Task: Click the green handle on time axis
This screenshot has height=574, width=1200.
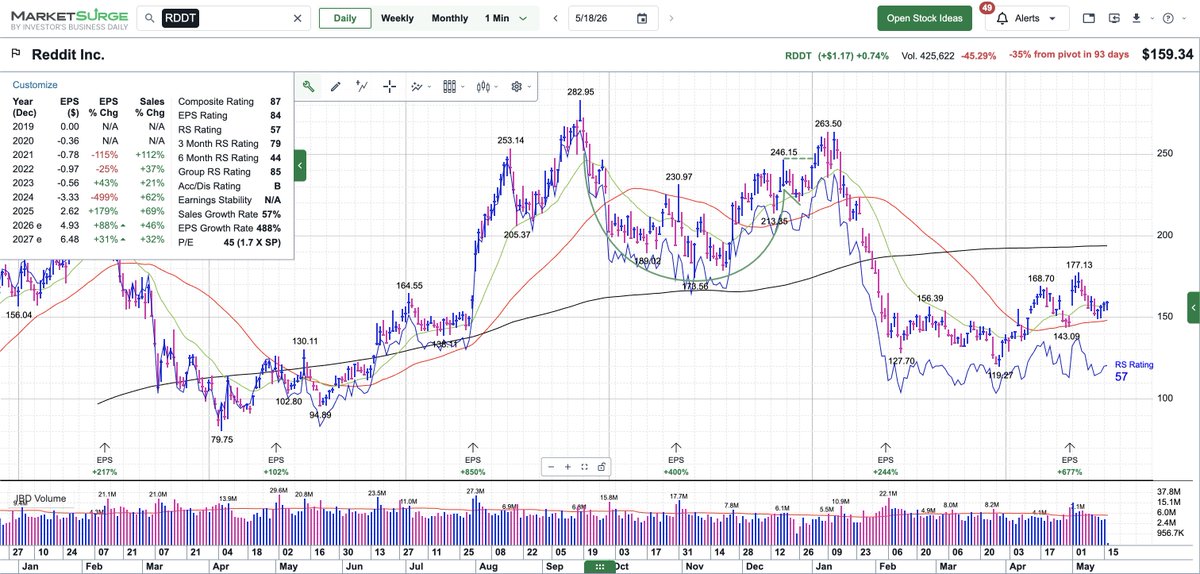Action: [600, 567]
